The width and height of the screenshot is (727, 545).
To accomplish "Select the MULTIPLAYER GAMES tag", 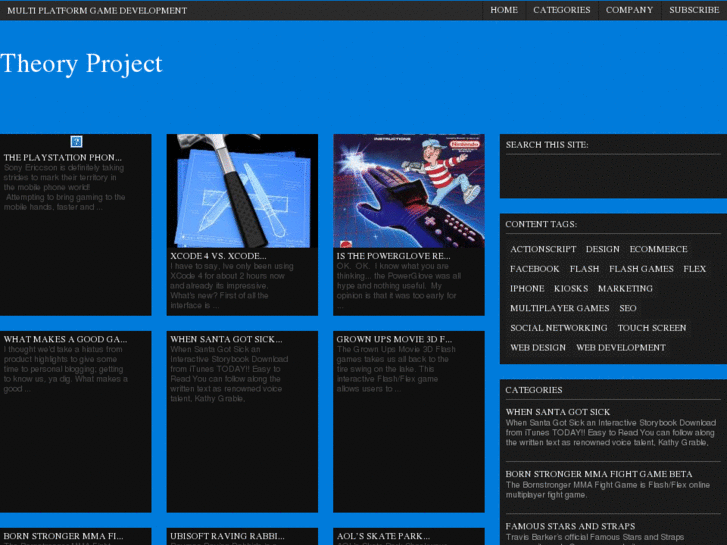I will point(559,308).
